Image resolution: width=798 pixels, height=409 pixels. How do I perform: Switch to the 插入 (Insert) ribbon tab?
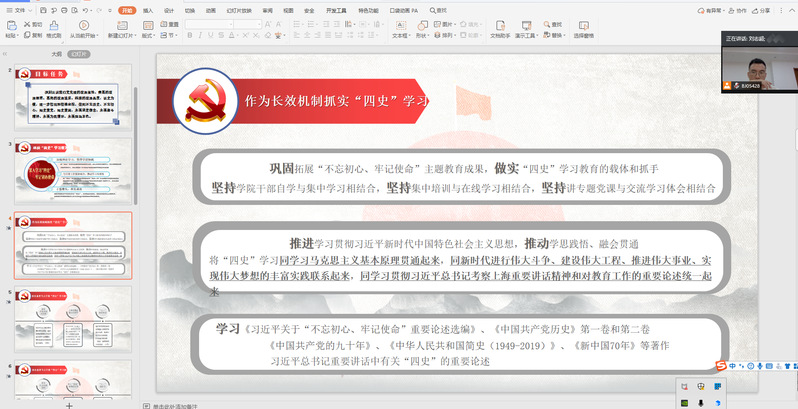point(148,9)
